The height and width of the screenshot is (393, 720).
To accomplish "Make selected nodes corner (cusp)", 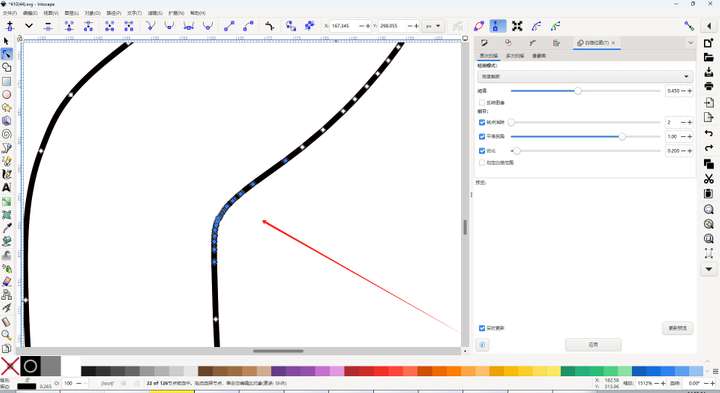I will click(150, 26).
